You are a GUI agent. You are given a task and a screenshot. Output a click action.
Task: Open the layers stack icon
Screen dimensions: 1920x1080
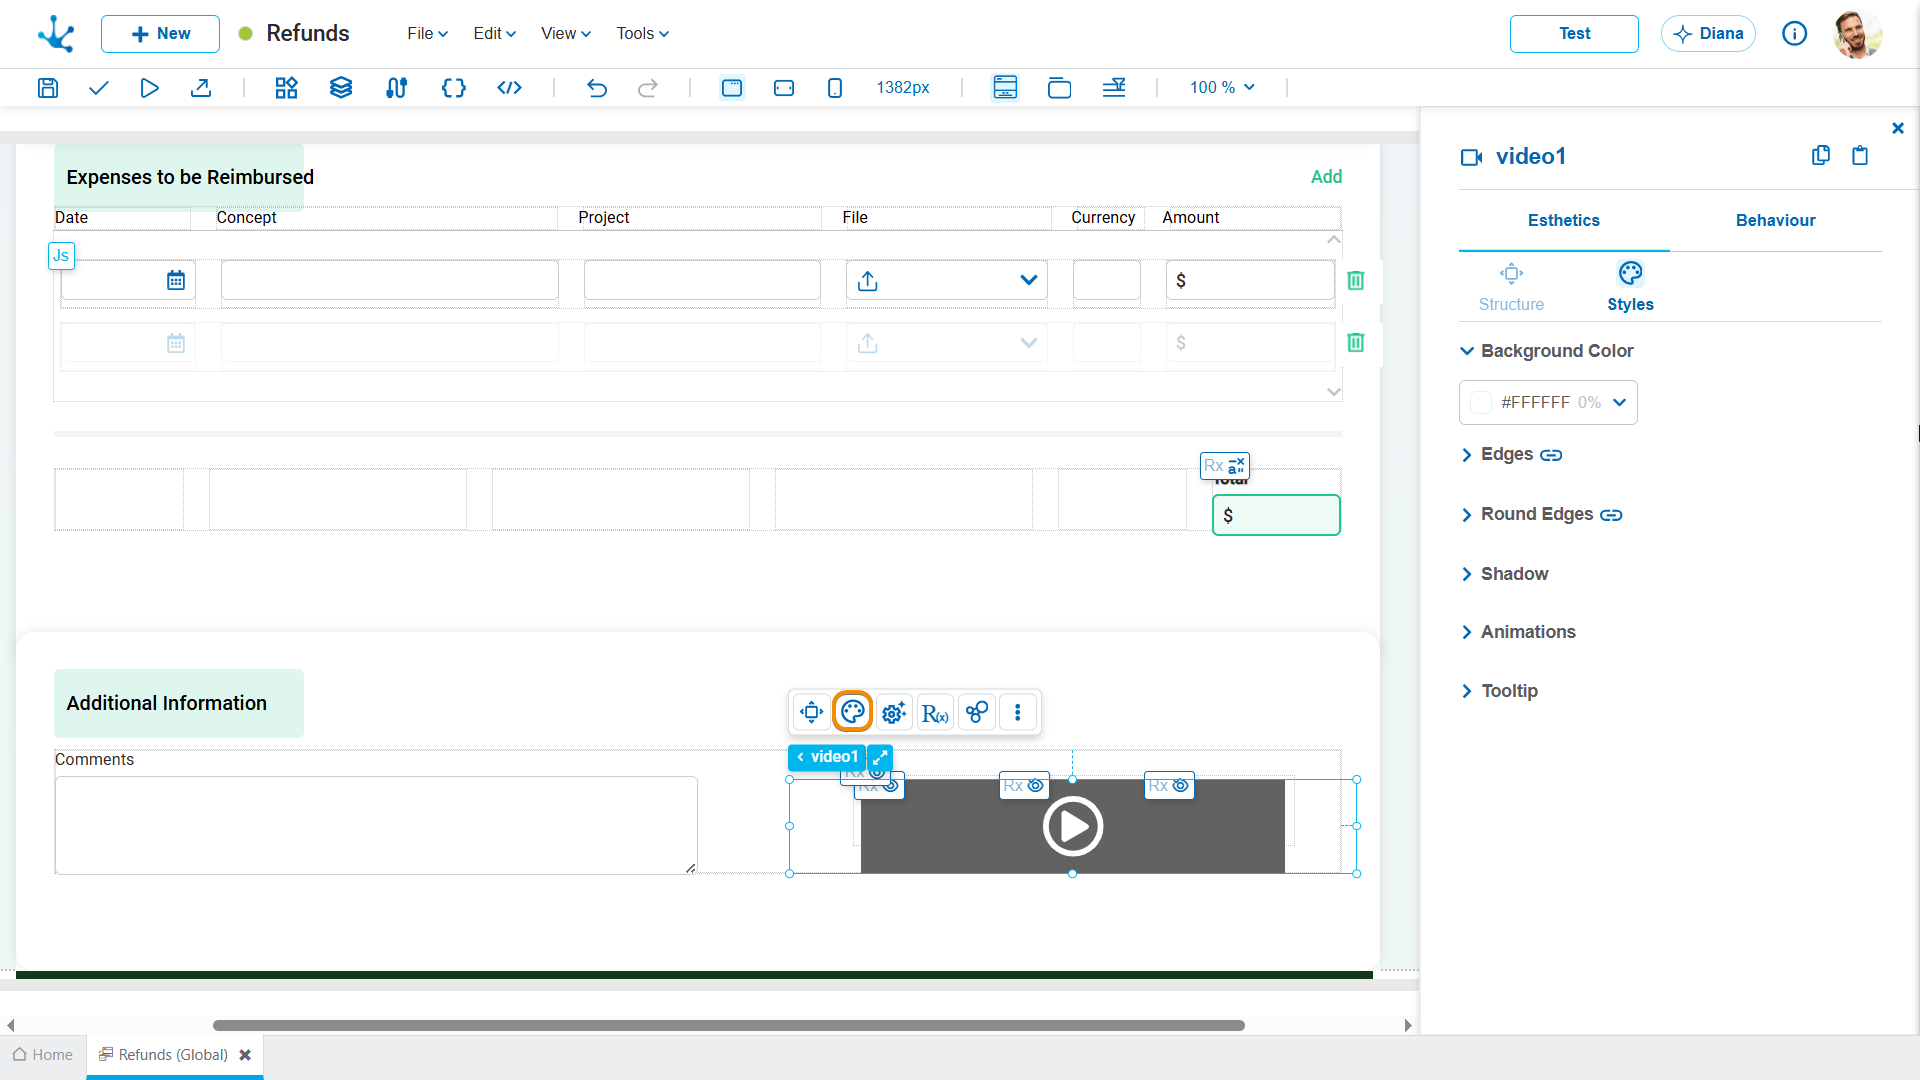coord(341,88)
